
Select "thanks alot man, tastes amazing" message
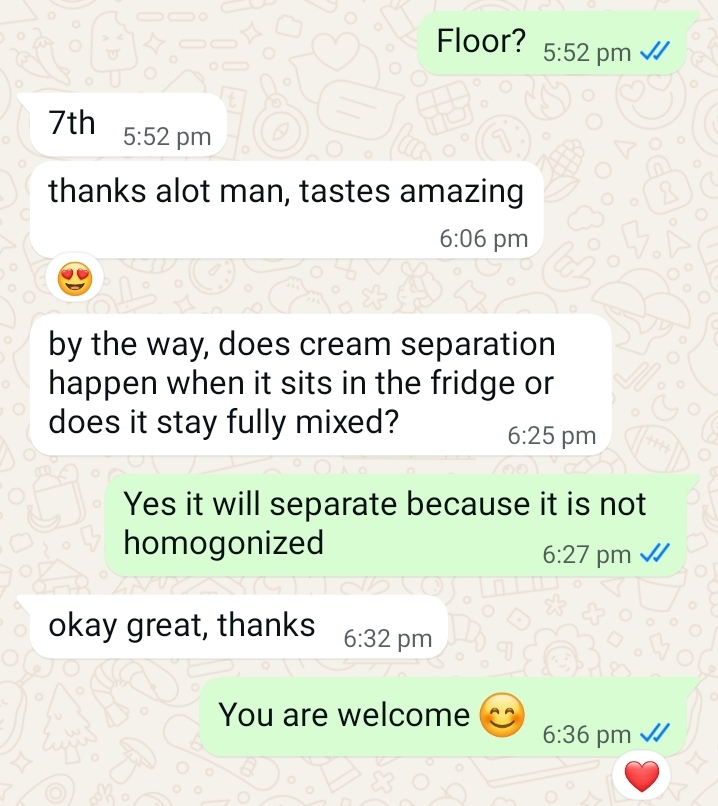[286, 210]
